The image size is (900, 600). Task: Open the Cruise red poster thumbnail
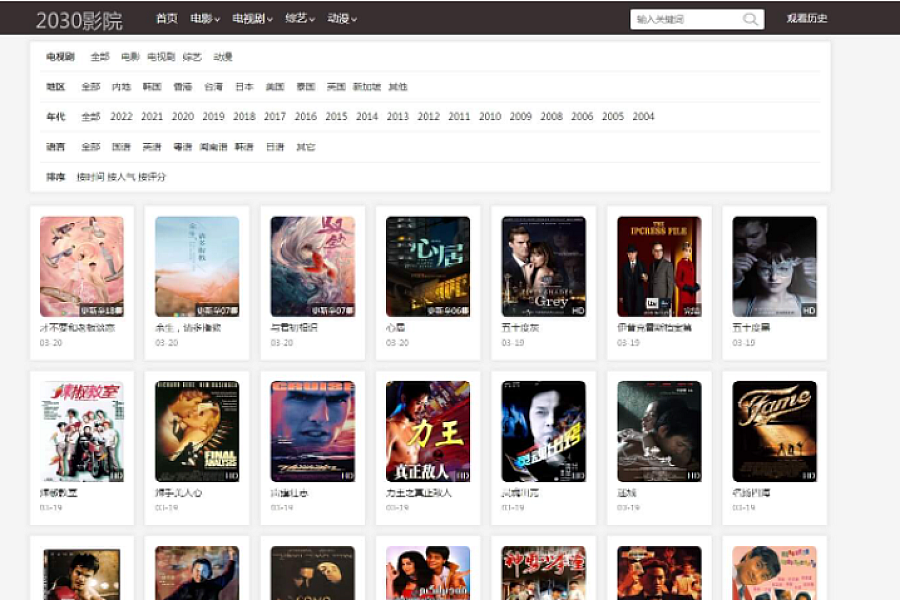pos(313,431)
